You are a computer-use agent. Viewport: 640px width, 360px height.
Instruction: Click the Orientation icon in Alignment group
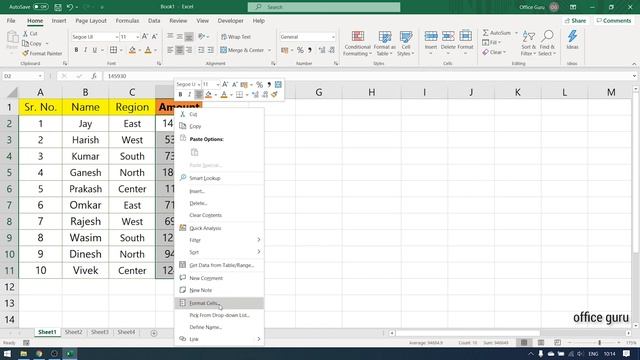(x=201, y=37)
